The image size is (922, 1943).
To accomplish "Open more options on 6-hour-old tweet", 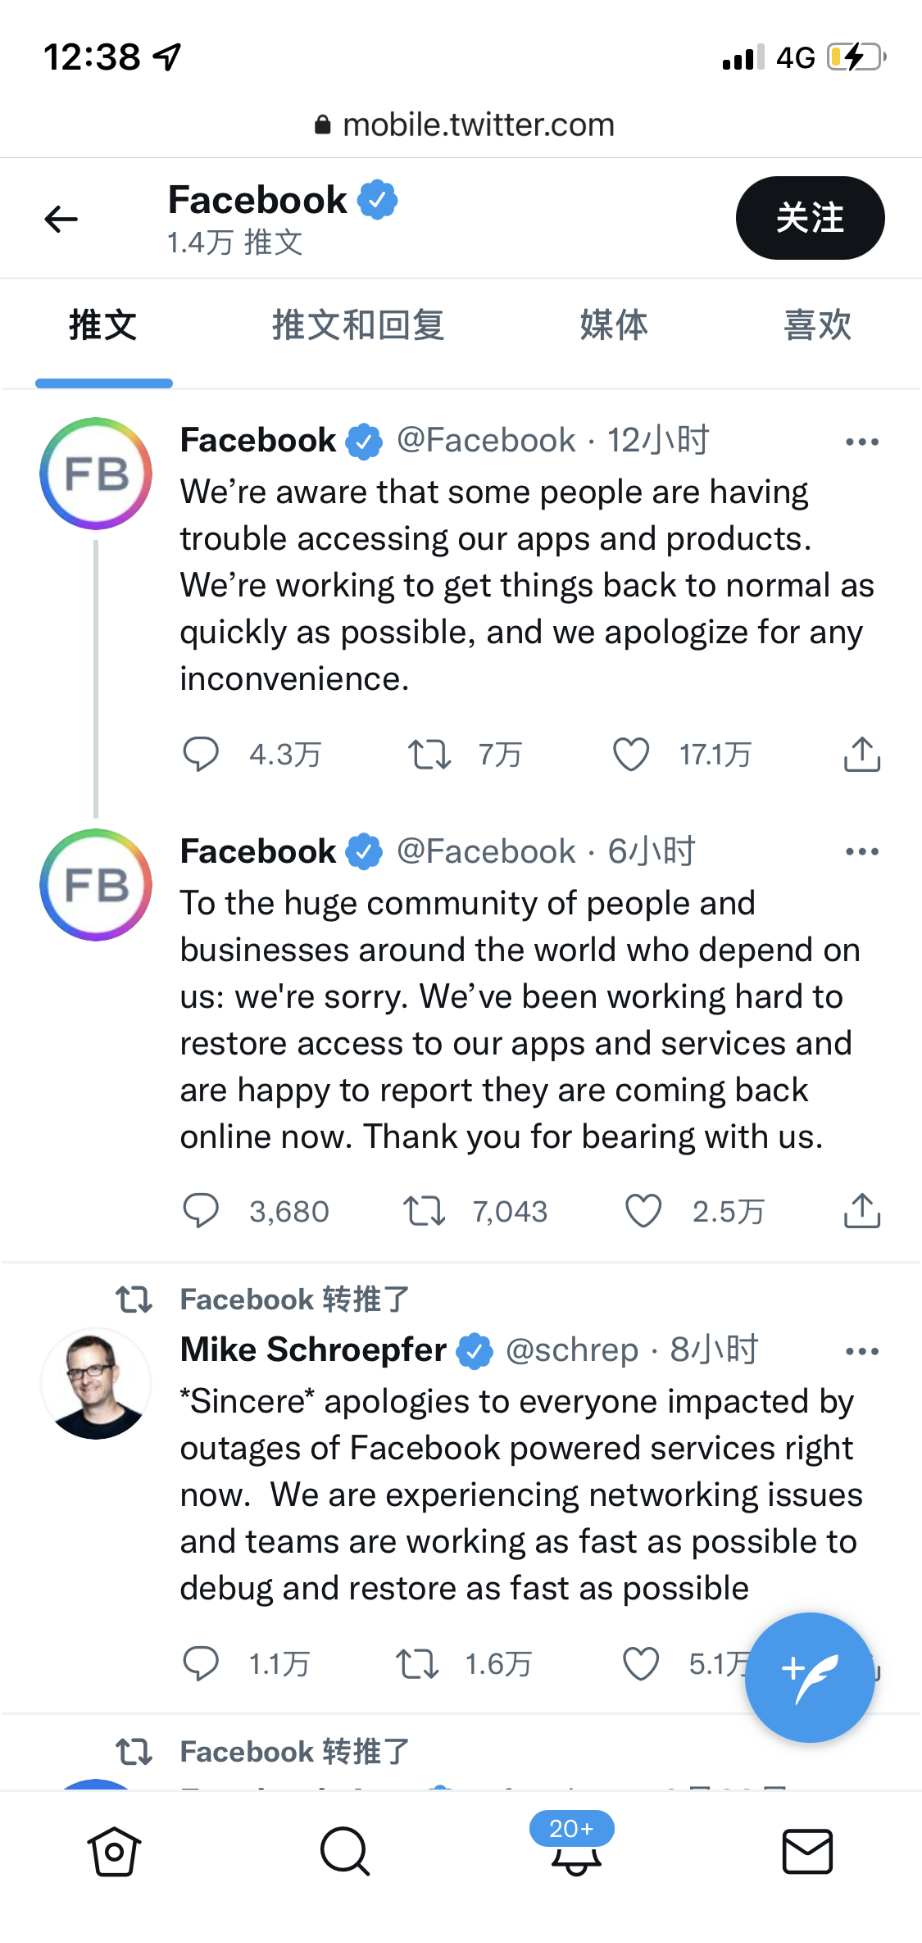I will point(862,852).
